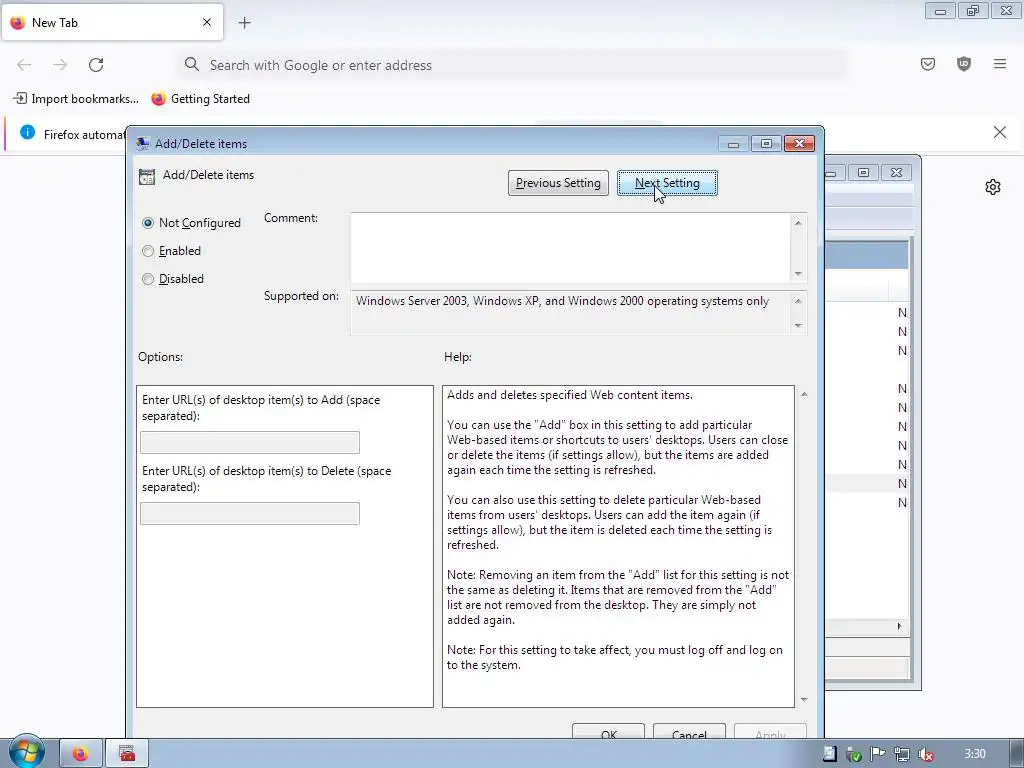Image resolution: width=1024 pixels, height=768 pixels.
Task: Dismiss the Firefox notification bar
Action: click(1000, 133)
